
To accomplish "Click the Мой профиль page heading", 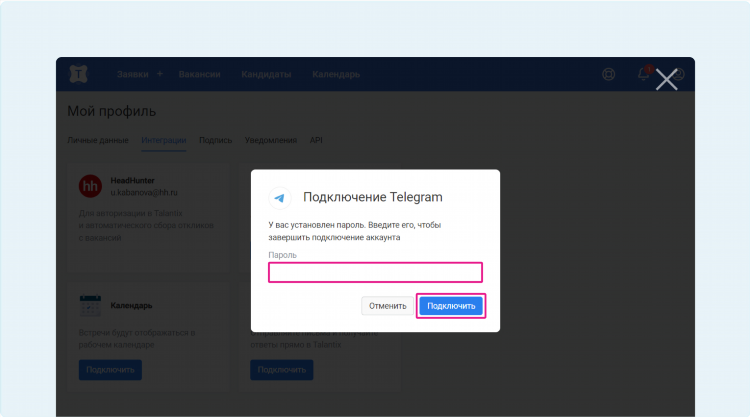I will (111, 111).
